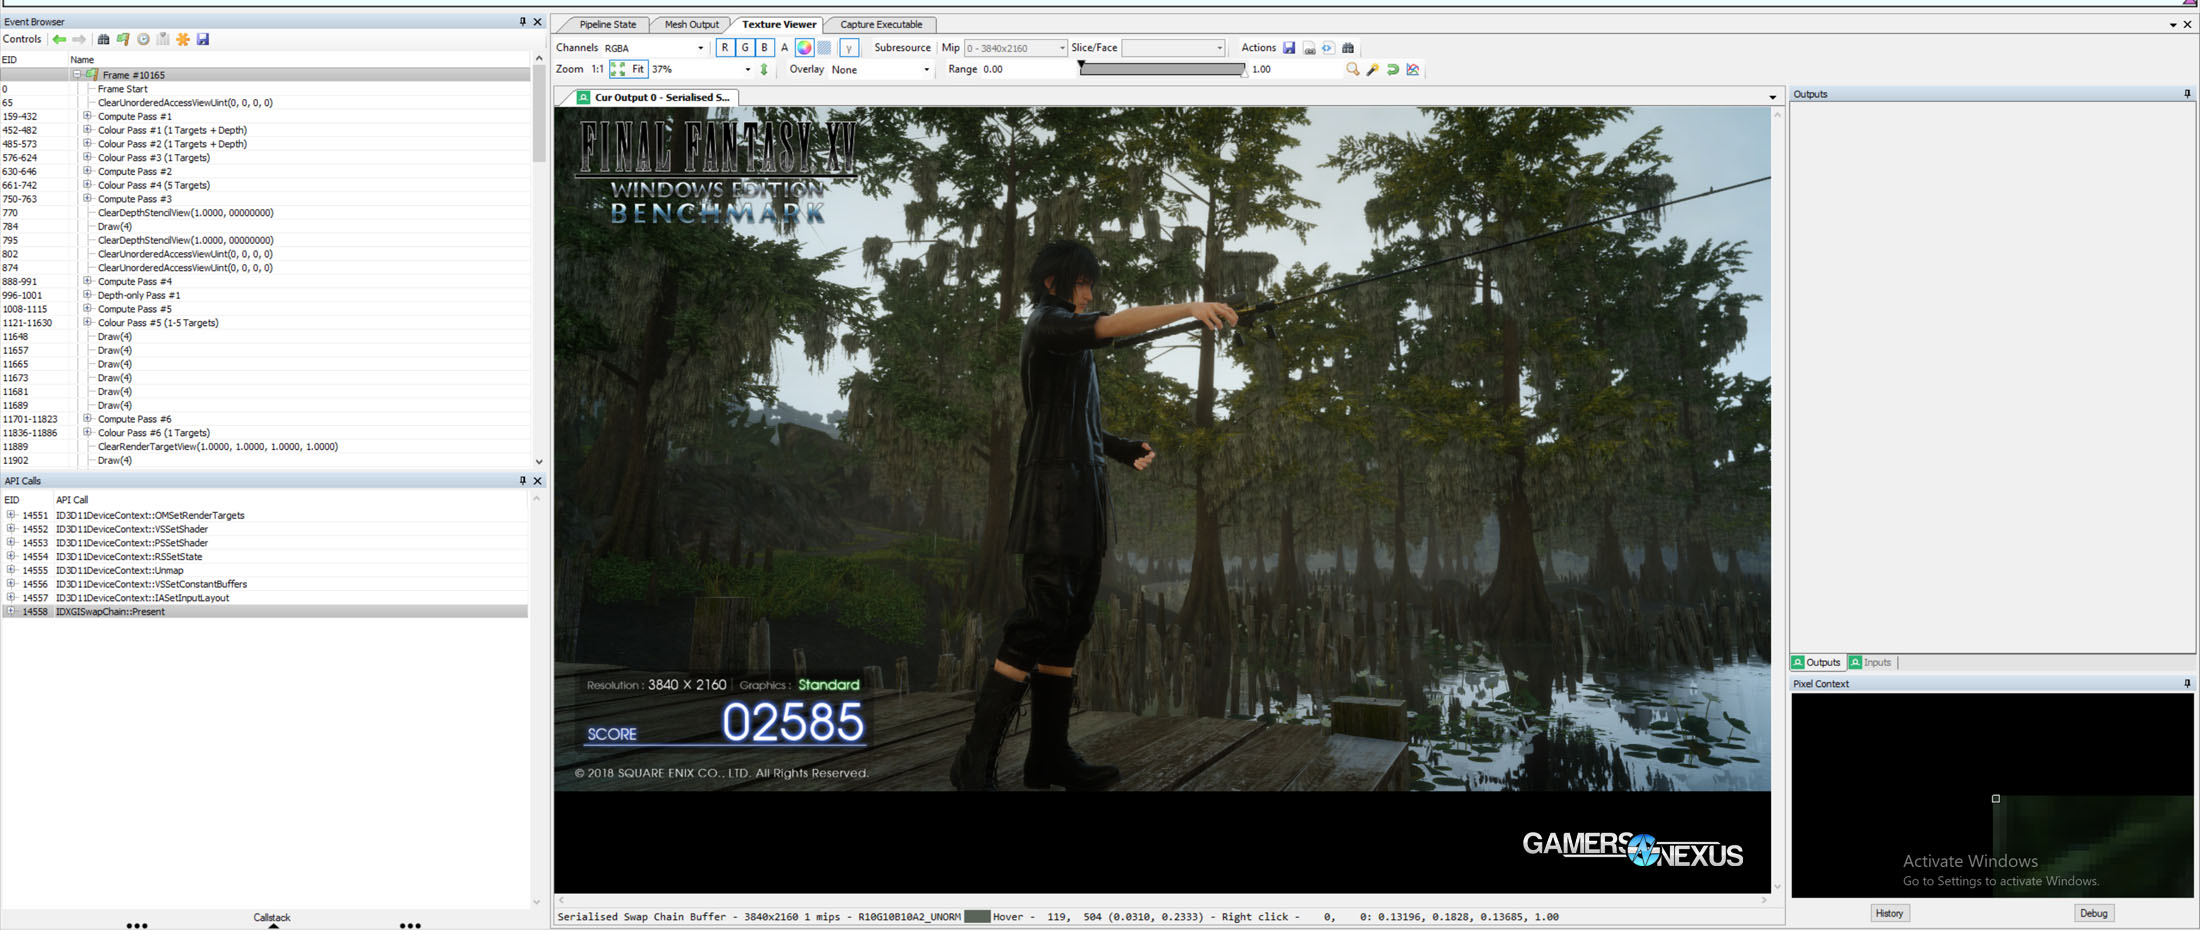The height and width of the screenshot is (930, 2200).
Task: Click the green flip vertical arrow icon
Action: click(x=764, y=70)
